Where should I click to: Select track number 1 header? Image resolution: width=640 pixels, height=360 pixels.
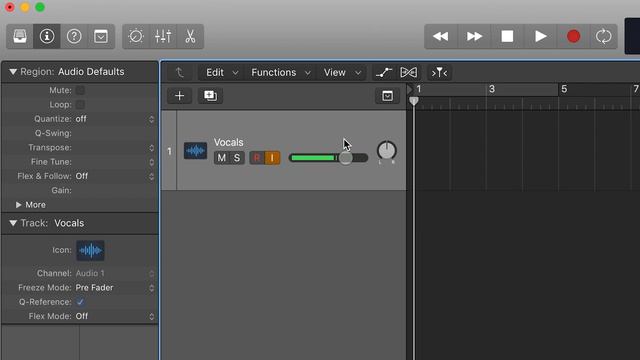(169, 151)
